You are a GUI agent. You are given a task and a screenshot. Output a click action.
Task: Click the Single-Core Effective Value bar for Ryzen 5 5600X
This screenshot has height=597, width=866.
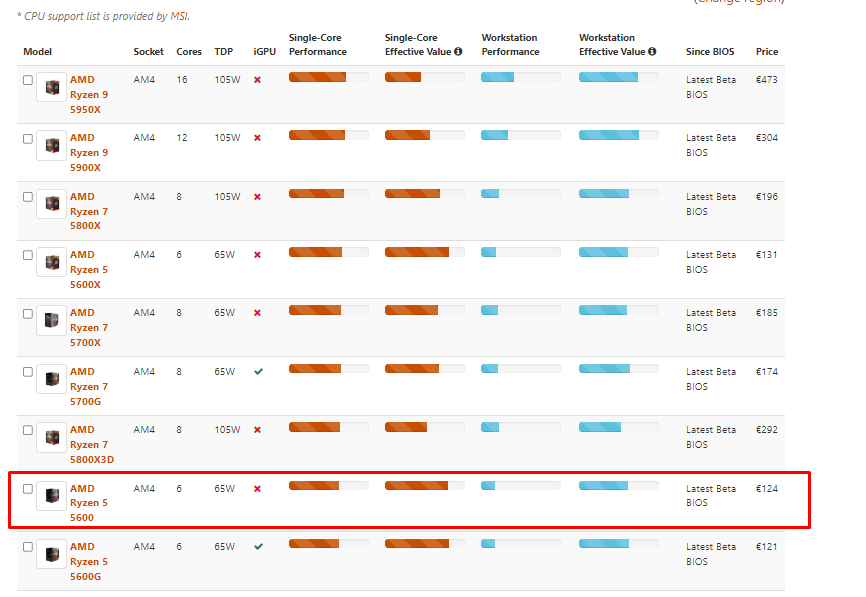pos(425,252)
